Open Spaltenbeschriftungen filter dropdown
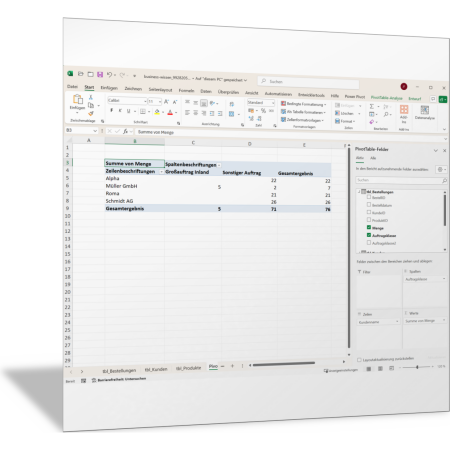 tap(219, 165)
